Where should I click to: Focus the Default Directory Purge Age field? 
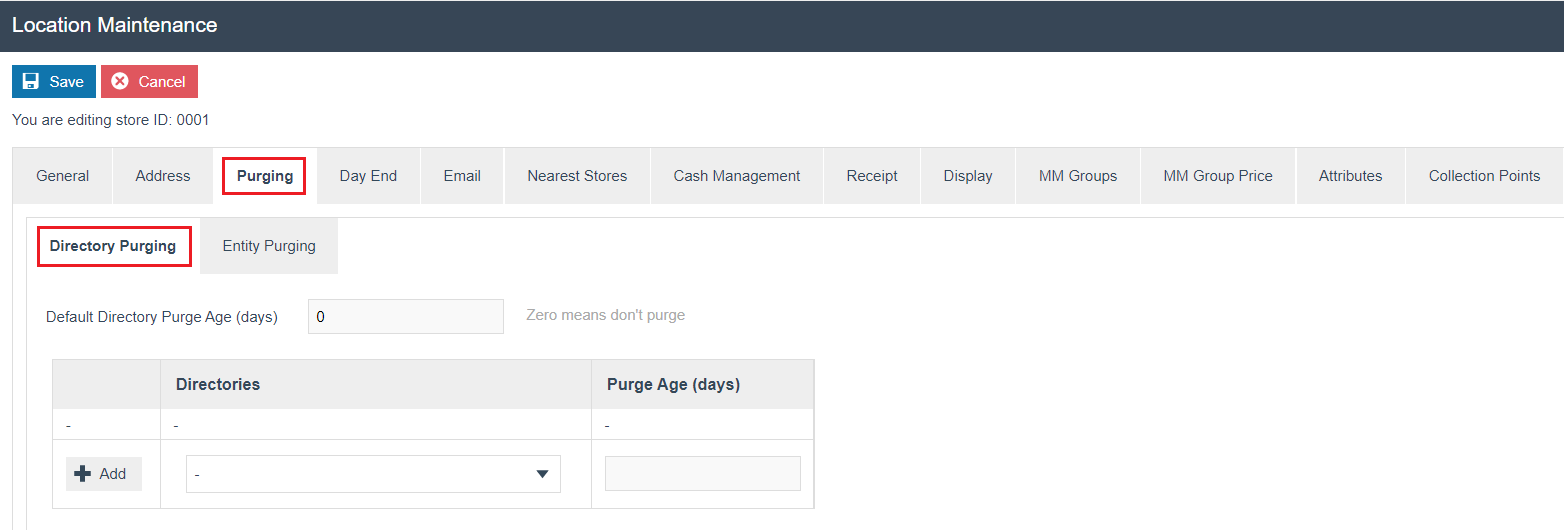click(x=406, y=316)
